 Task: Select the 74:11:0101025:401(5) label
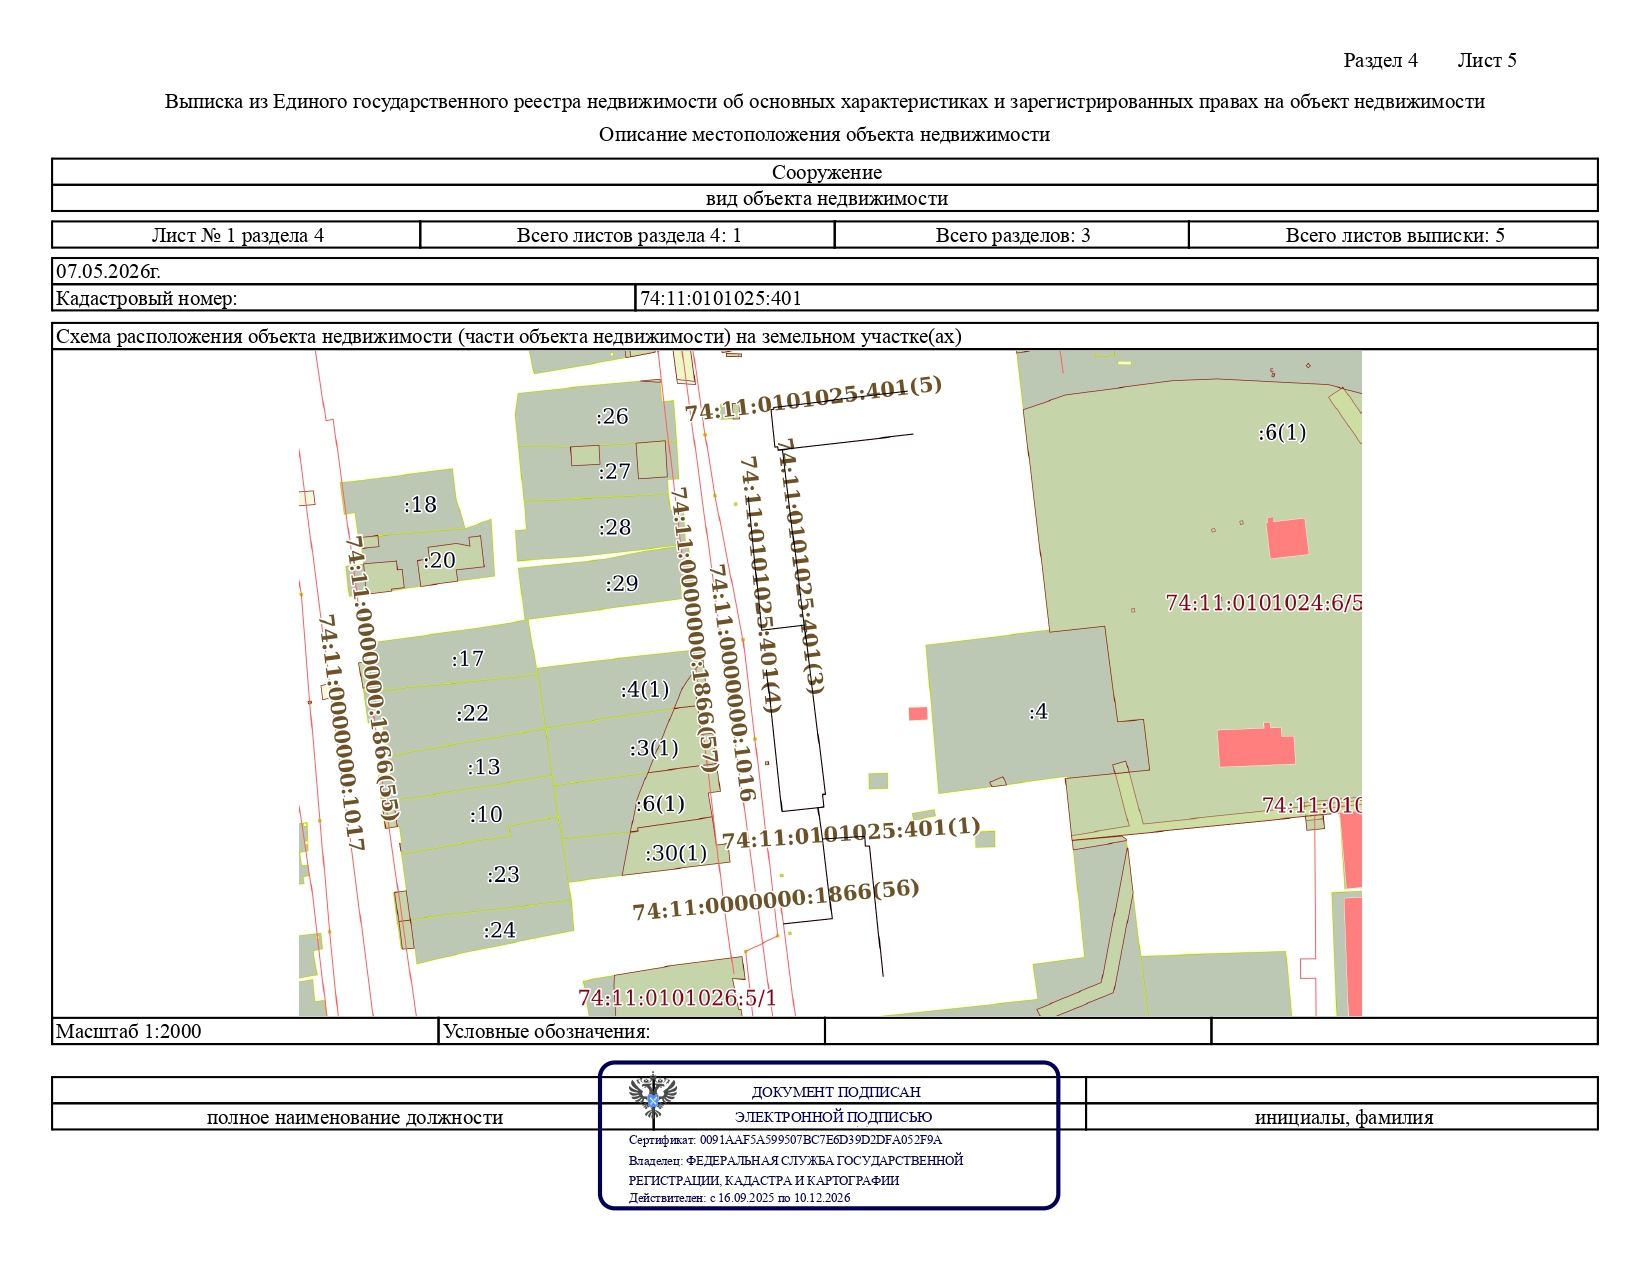click(x=813, y=398)
